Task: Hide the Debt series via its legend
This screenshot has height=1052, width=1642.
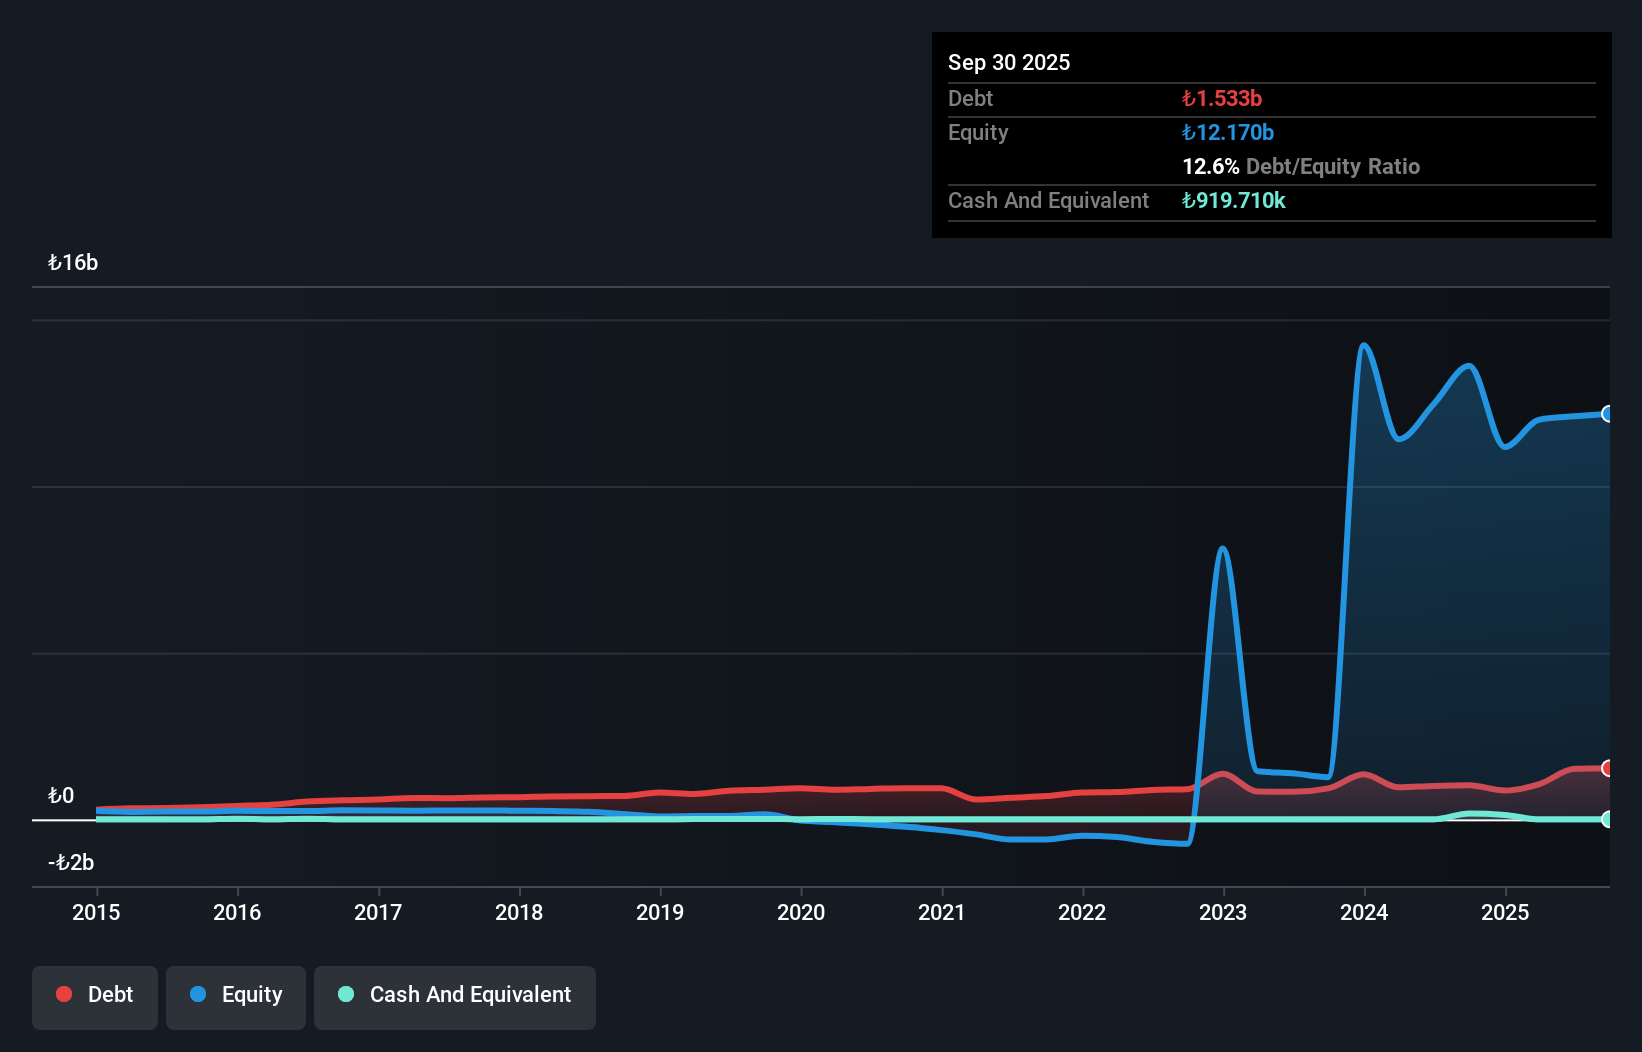Action: click(x=94, y=994)
